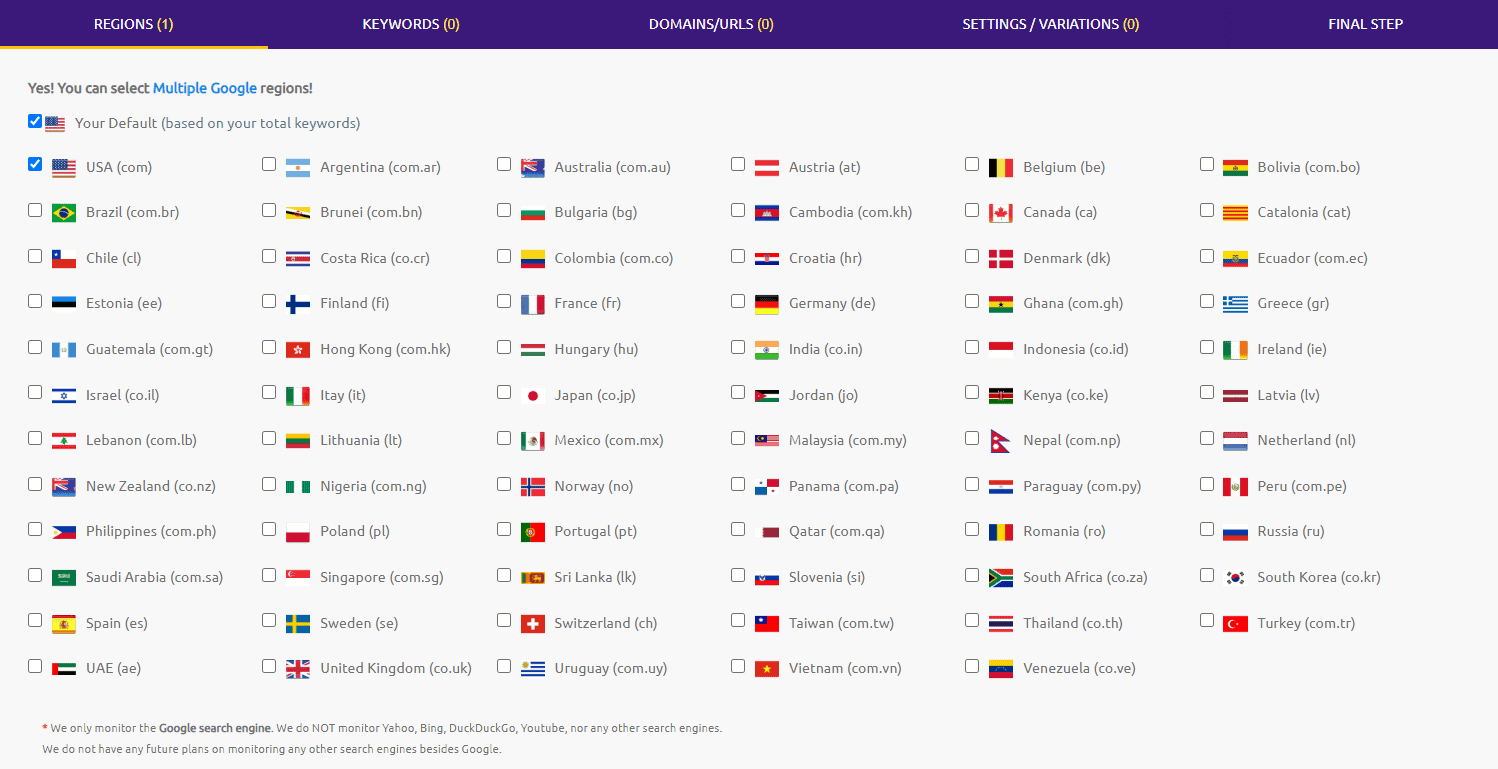Click the Finland flag icon
This screenshot has width=1498, height=769.
[x=298, y=304]
